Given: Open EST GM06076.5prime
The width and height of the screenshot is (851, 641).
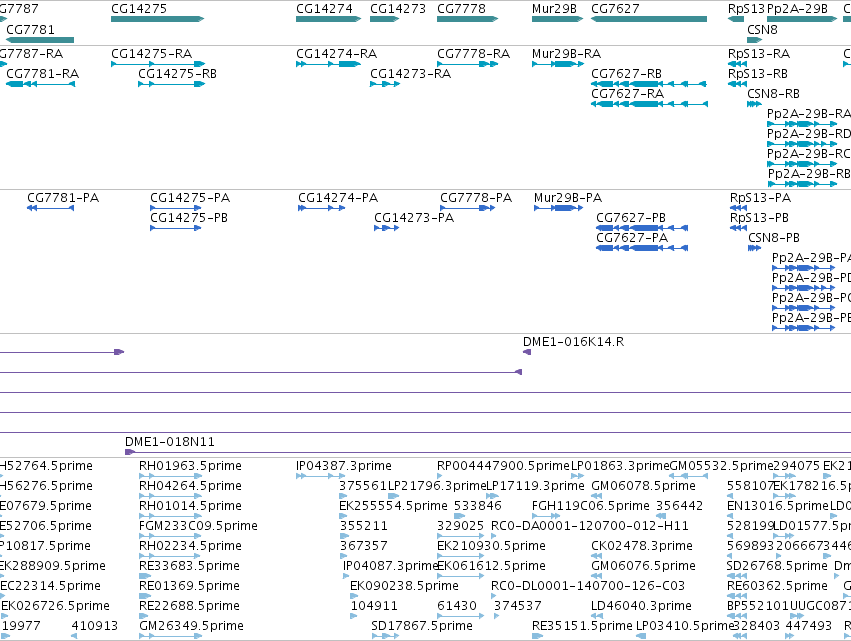Looking at the screenshot, I should point(643,566).
